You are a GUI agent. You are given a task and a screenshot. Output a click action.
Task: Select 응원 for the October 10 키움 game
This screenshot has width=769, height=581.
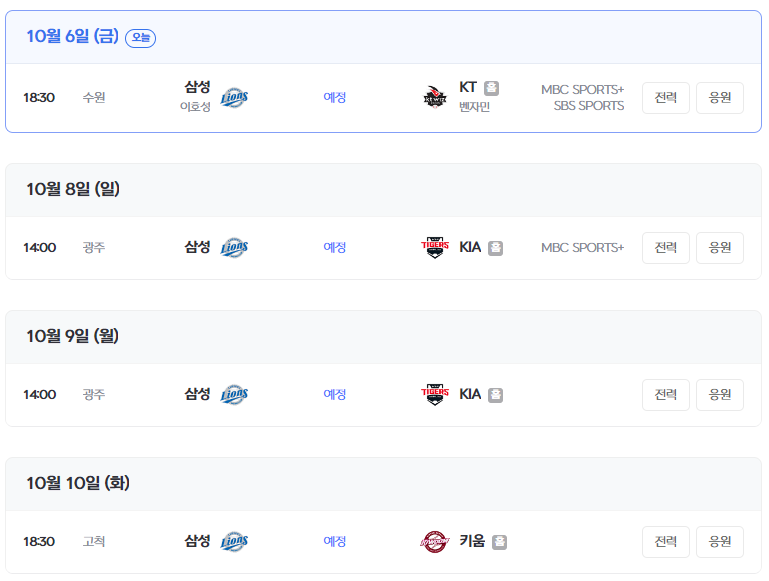tap(719, 541)
